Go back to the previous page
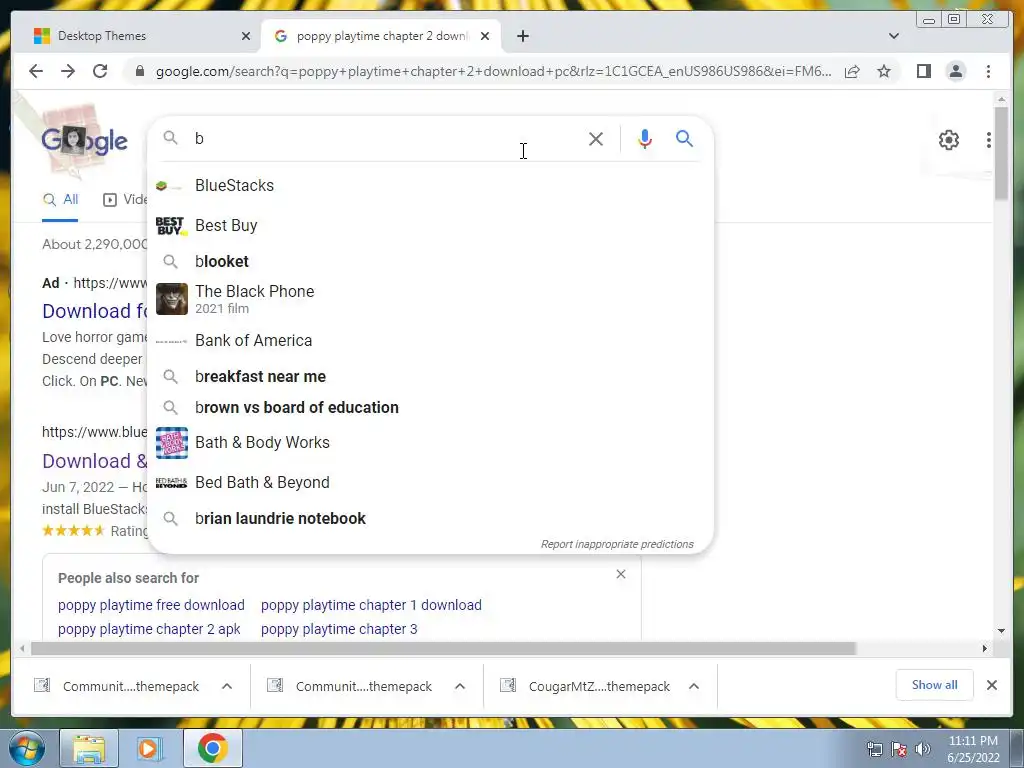Viewport: 1024px width, 768px height. [36, 71]
